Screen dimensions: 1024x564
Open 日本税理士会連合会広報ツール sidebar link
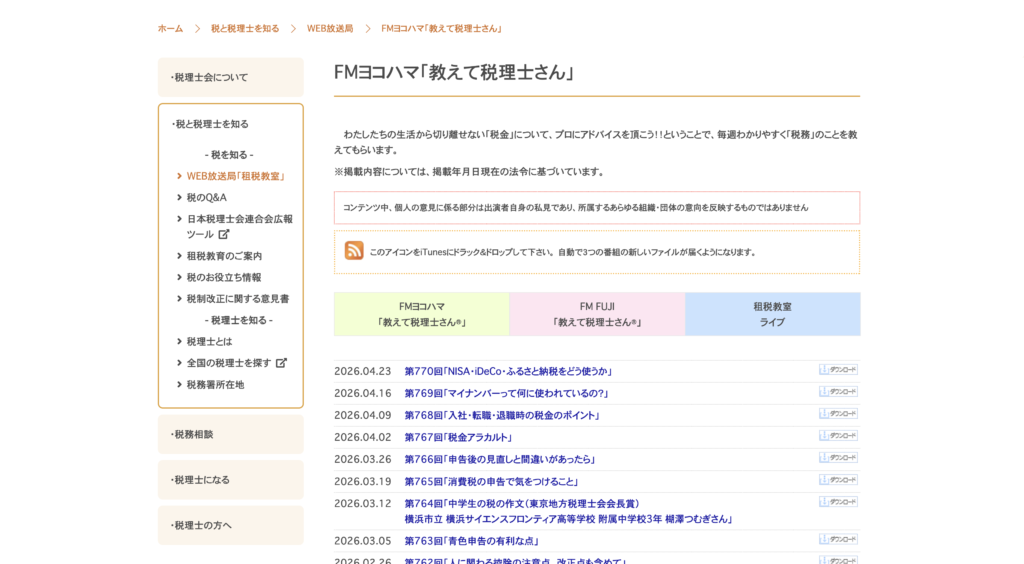(x=240, y=227)
